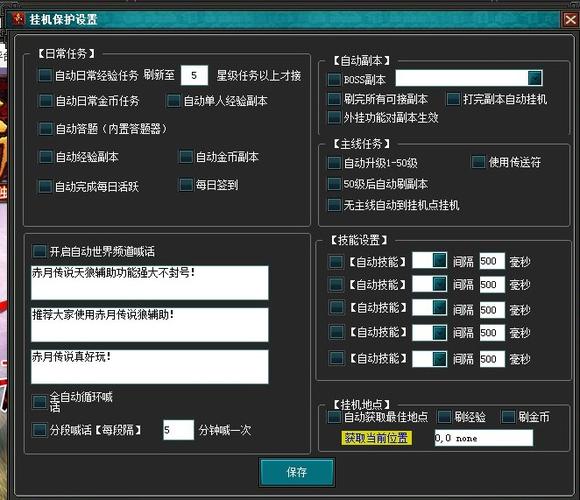Click the position field showing 0,0 none
The image size is (580, 500).
click(483, 438)
